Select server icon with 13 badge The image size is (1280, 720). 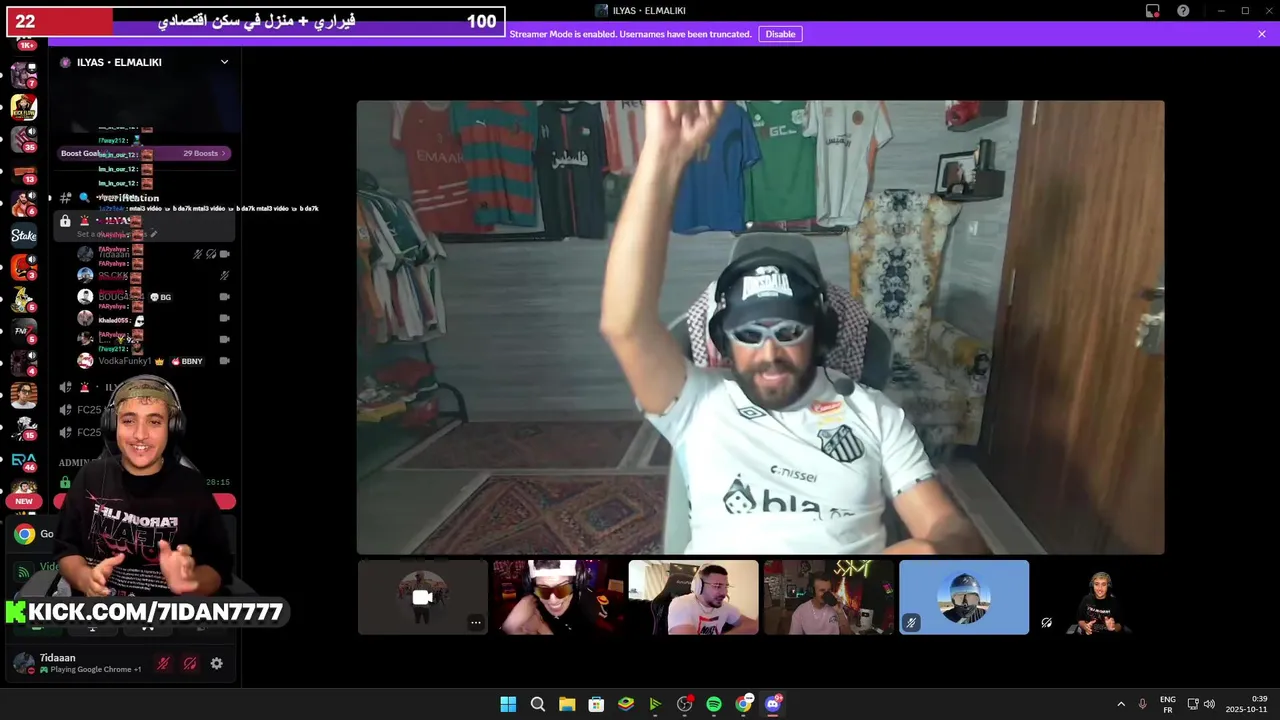click(x=24, y=172)
